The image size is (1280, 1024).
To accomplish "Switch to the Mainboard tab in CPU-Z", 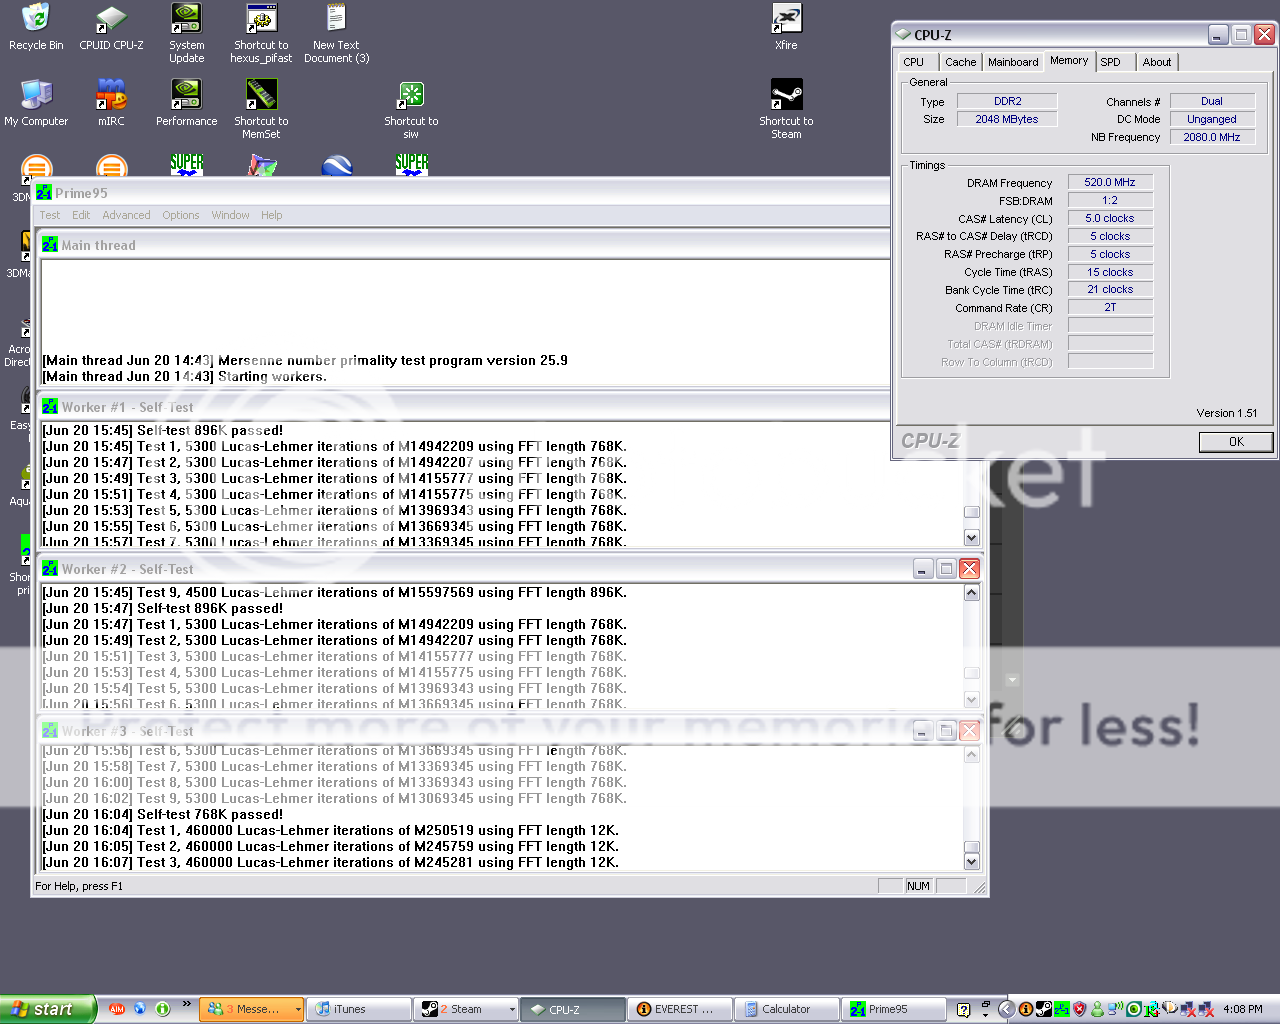I will click(x=1013, y=62).
